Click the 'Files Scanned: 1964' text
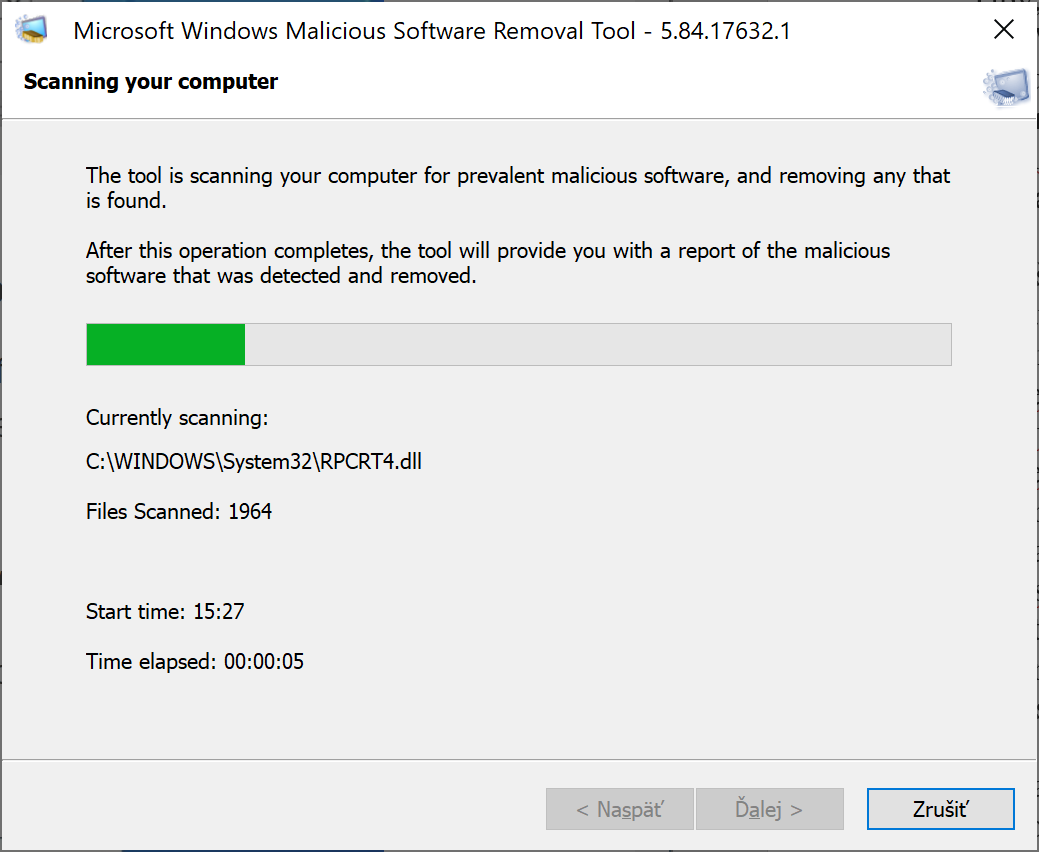Screen dimensions: 1039x852 [x=179, y=511]
